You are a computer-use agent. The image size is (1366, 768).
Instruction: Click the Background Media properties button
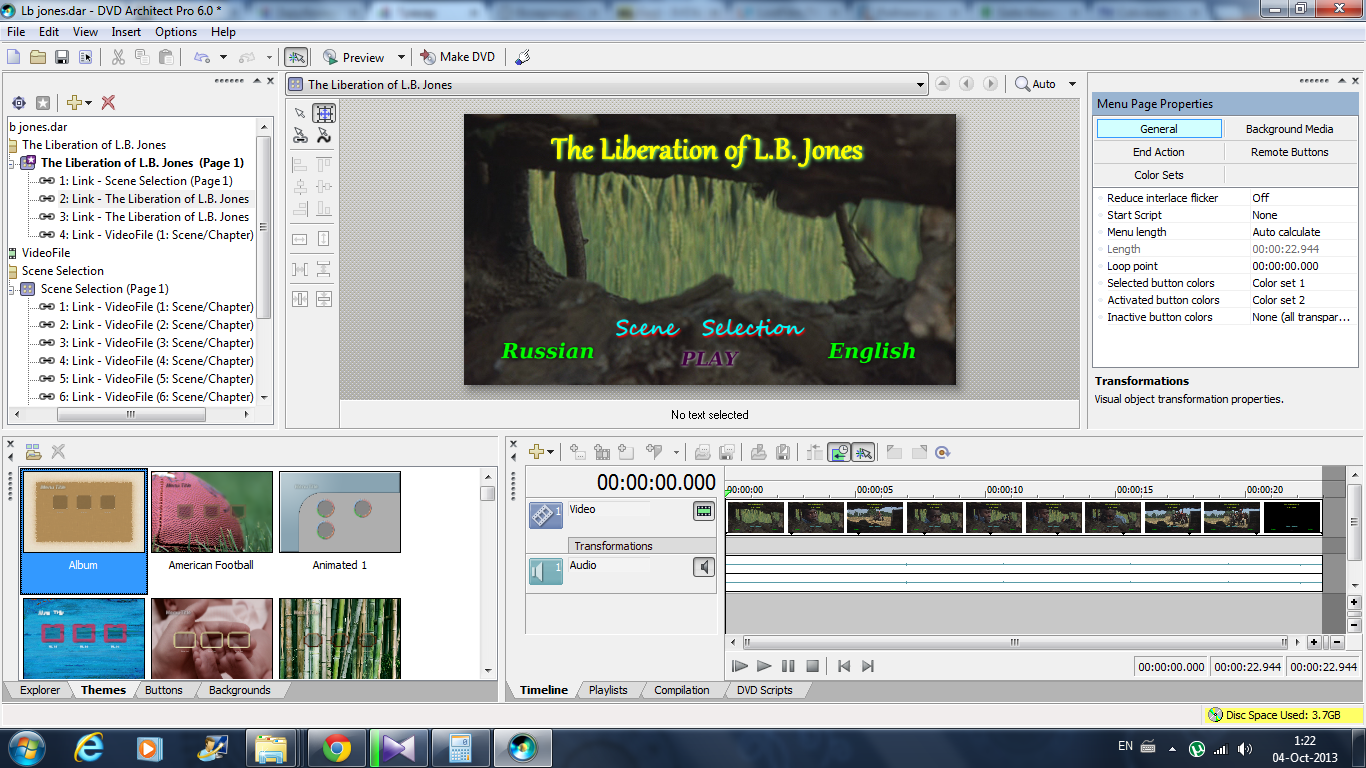(1289, 129)
